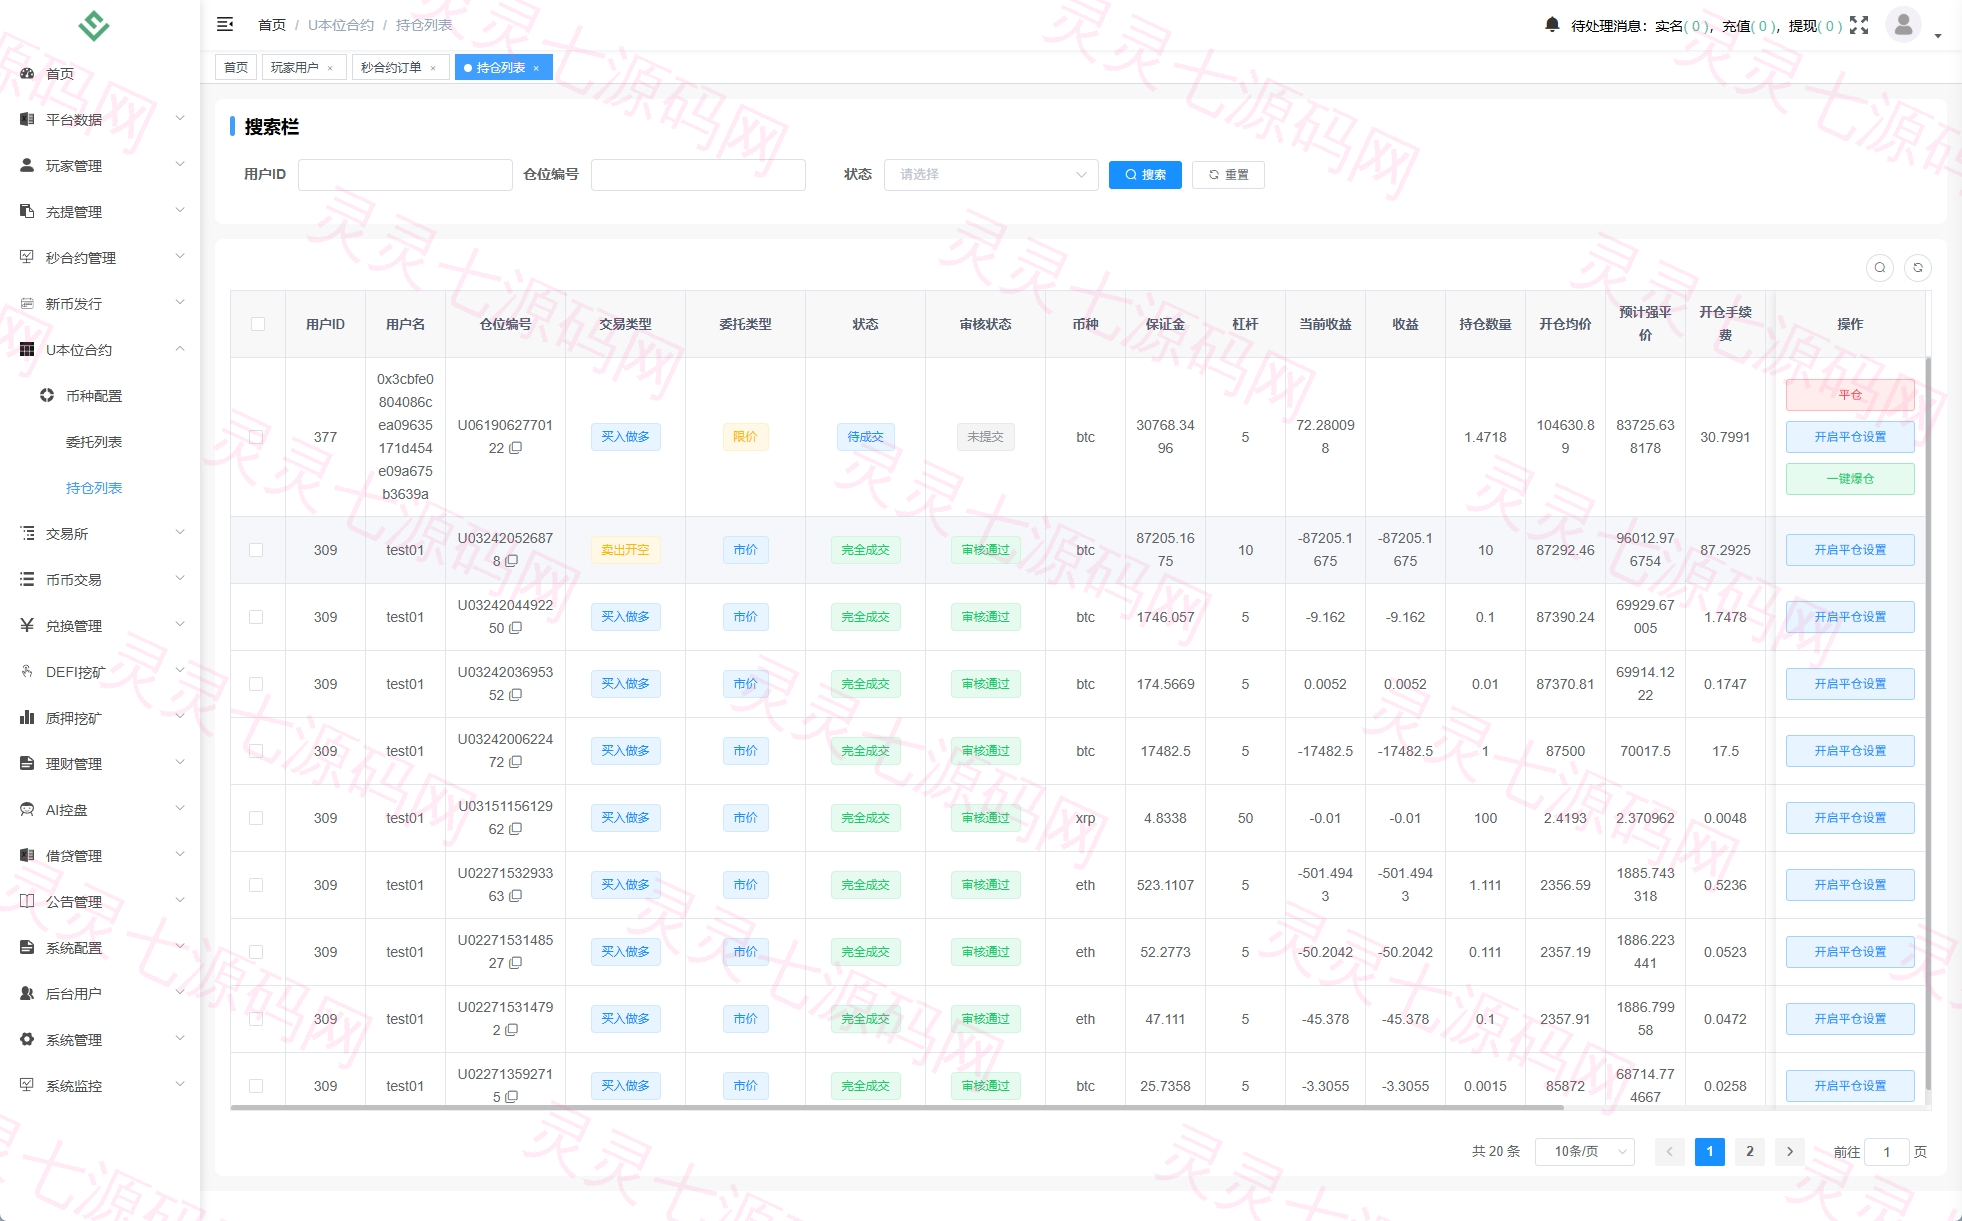Viewport: 1962px width, 1221px height.
Task: Open the pending messages bell icon
Action: coord(1552,25)
